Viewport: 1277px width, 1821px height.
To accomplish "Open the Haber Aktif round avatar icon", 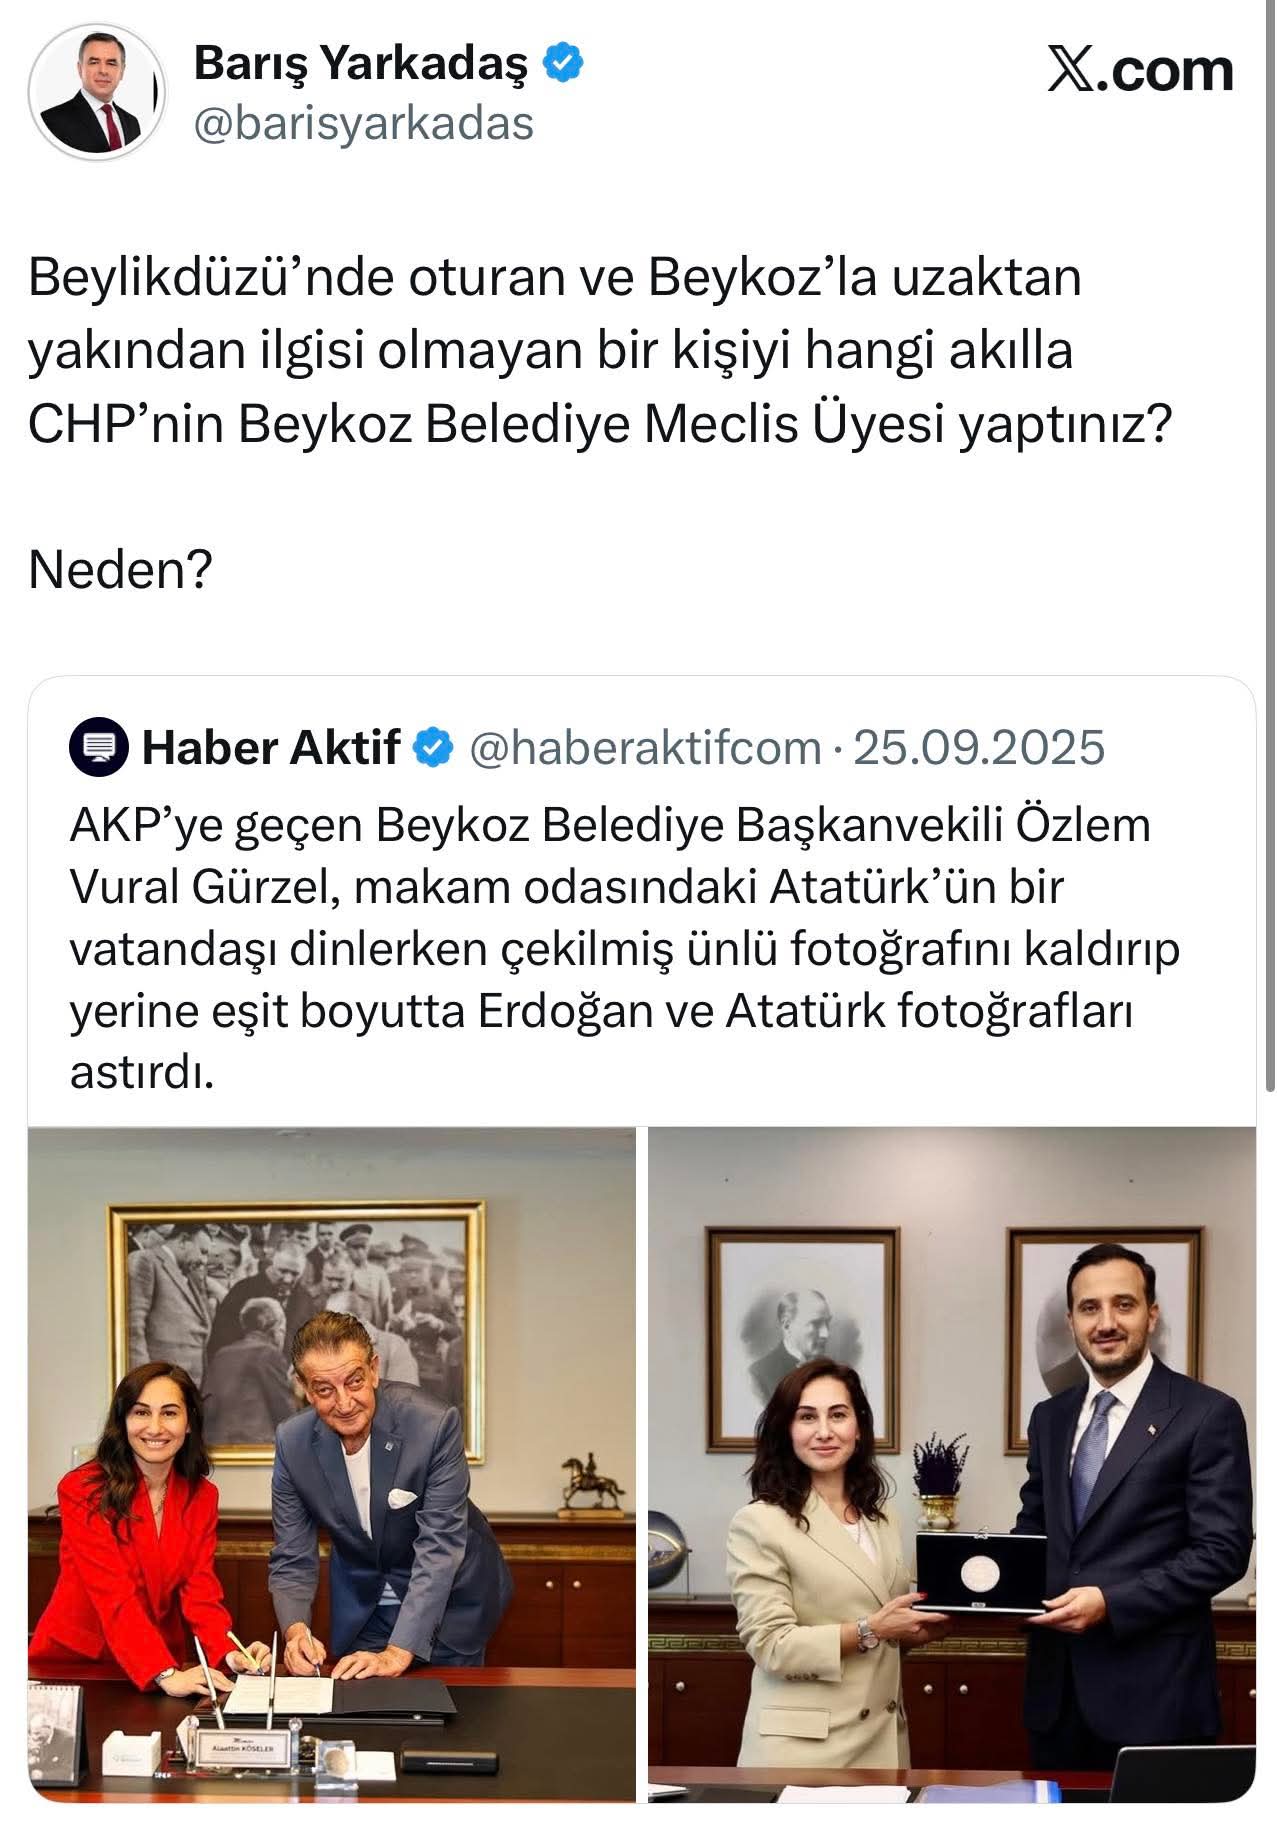I will (99, 747).
